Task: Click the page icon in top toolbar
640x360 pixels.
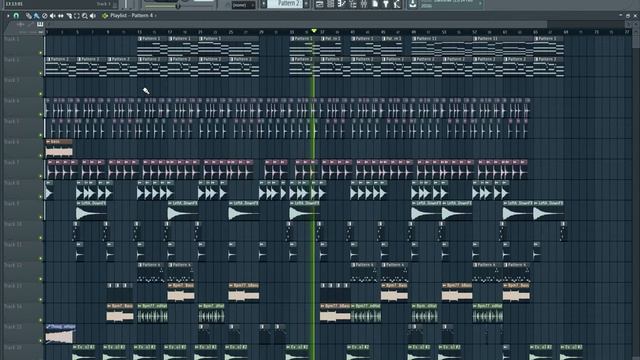Action: pyautogui.click(x=375, y=4)
